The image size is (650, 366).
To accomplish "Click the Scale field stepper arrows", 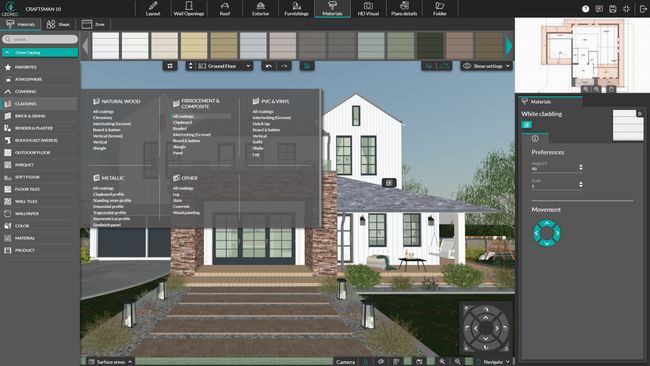I will click(580, 184).
